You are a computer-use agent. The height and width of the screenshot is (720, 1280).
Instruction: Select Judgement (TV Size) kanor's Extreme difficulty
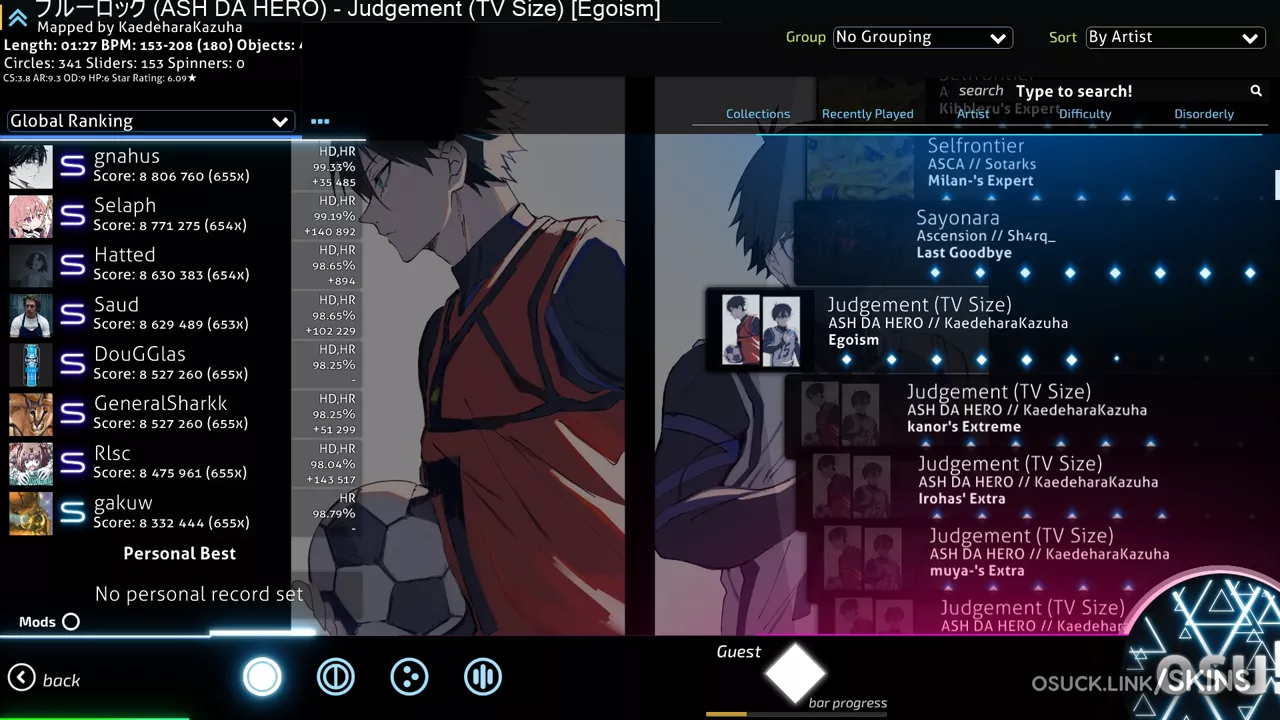click(x=1032, y=416)
